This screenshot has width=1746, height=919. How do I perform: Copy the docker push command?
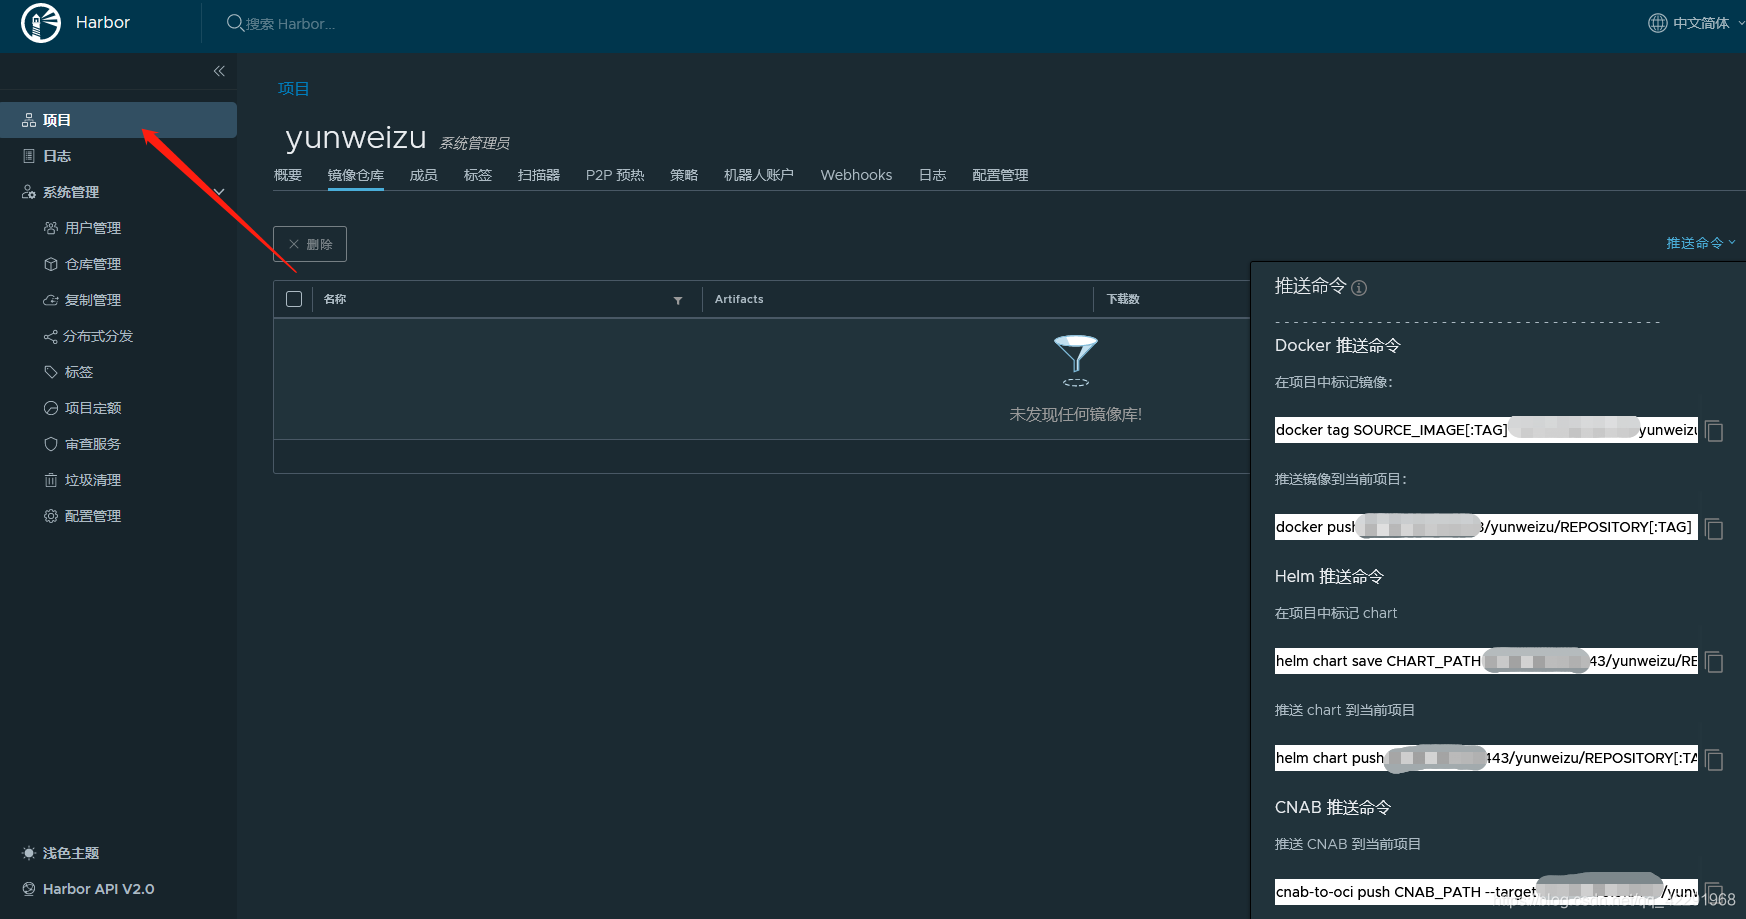pos(1714,528)
